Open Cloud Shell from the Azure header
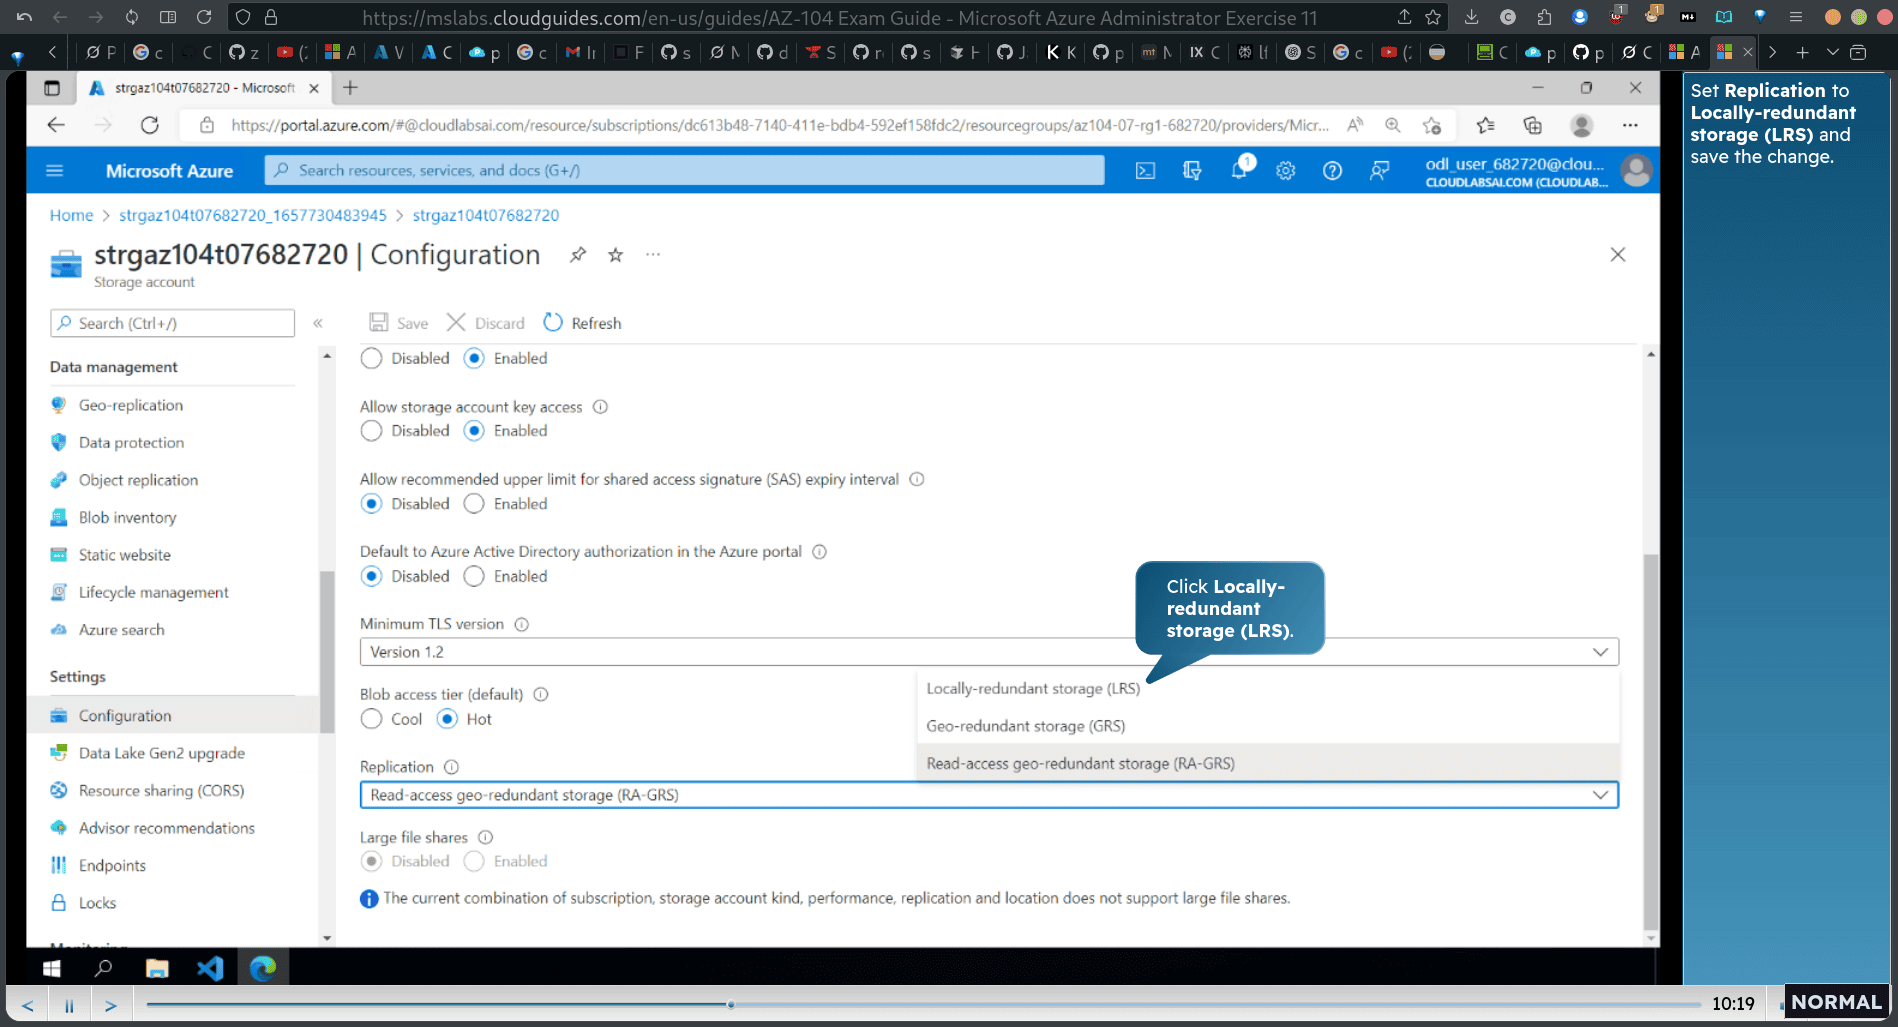Screen dimensions: 1898x1027 [x=1145, y=171]
